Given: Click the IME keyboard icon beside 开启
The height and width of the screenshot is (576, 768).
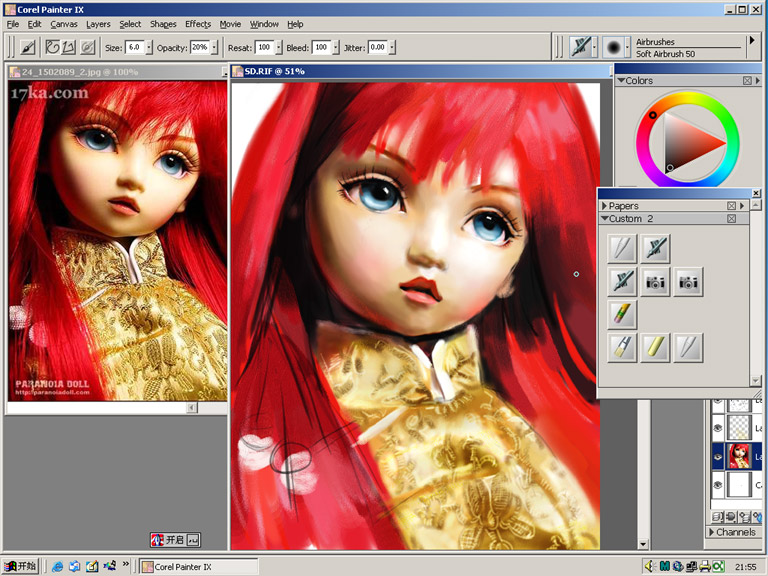Looking at the screenshot, I should pos(193,540).
